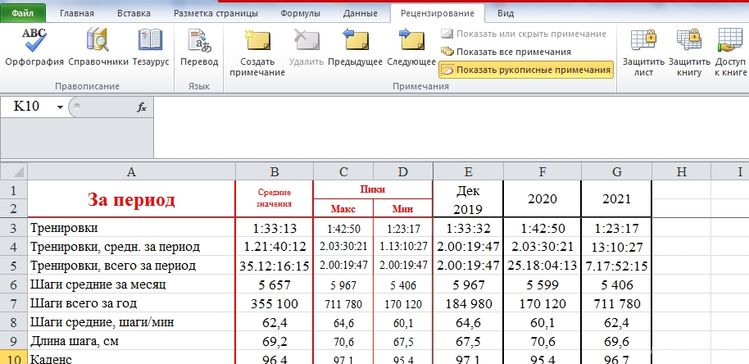Select 'Шаги всего за год' cell

pyautogui.click(x=131, y=303)
